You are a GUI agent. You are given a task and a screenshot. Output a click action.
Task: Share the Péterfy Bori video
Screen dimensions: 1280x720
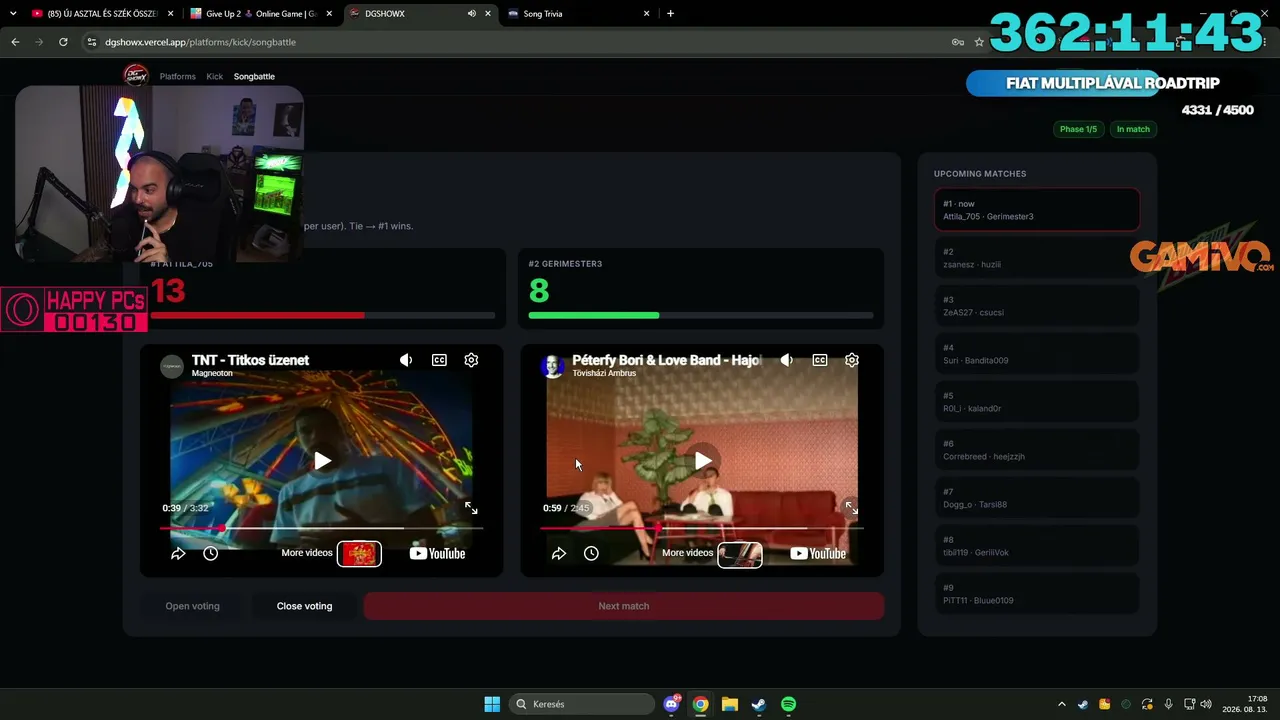point(559,553)
